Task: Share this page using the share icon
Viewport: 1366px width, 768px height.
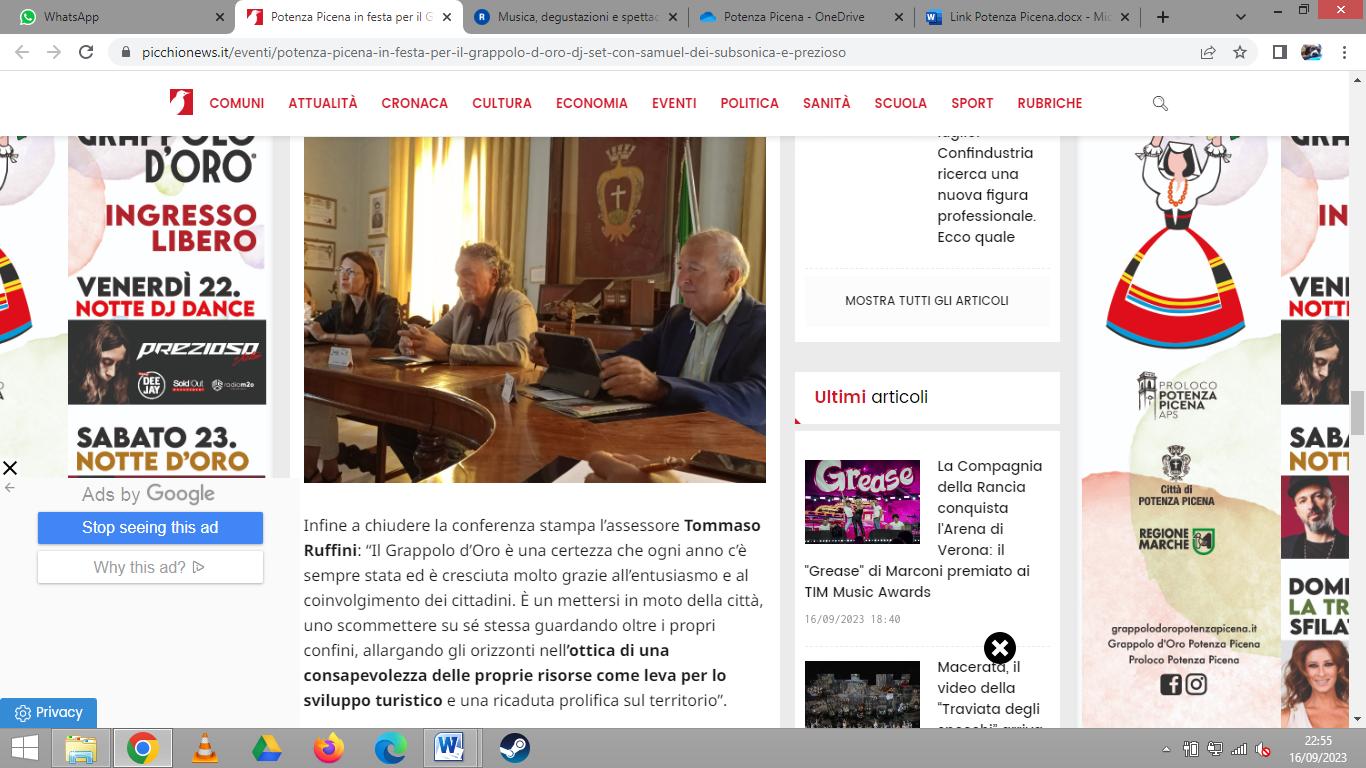Action: coord(1208,52)
